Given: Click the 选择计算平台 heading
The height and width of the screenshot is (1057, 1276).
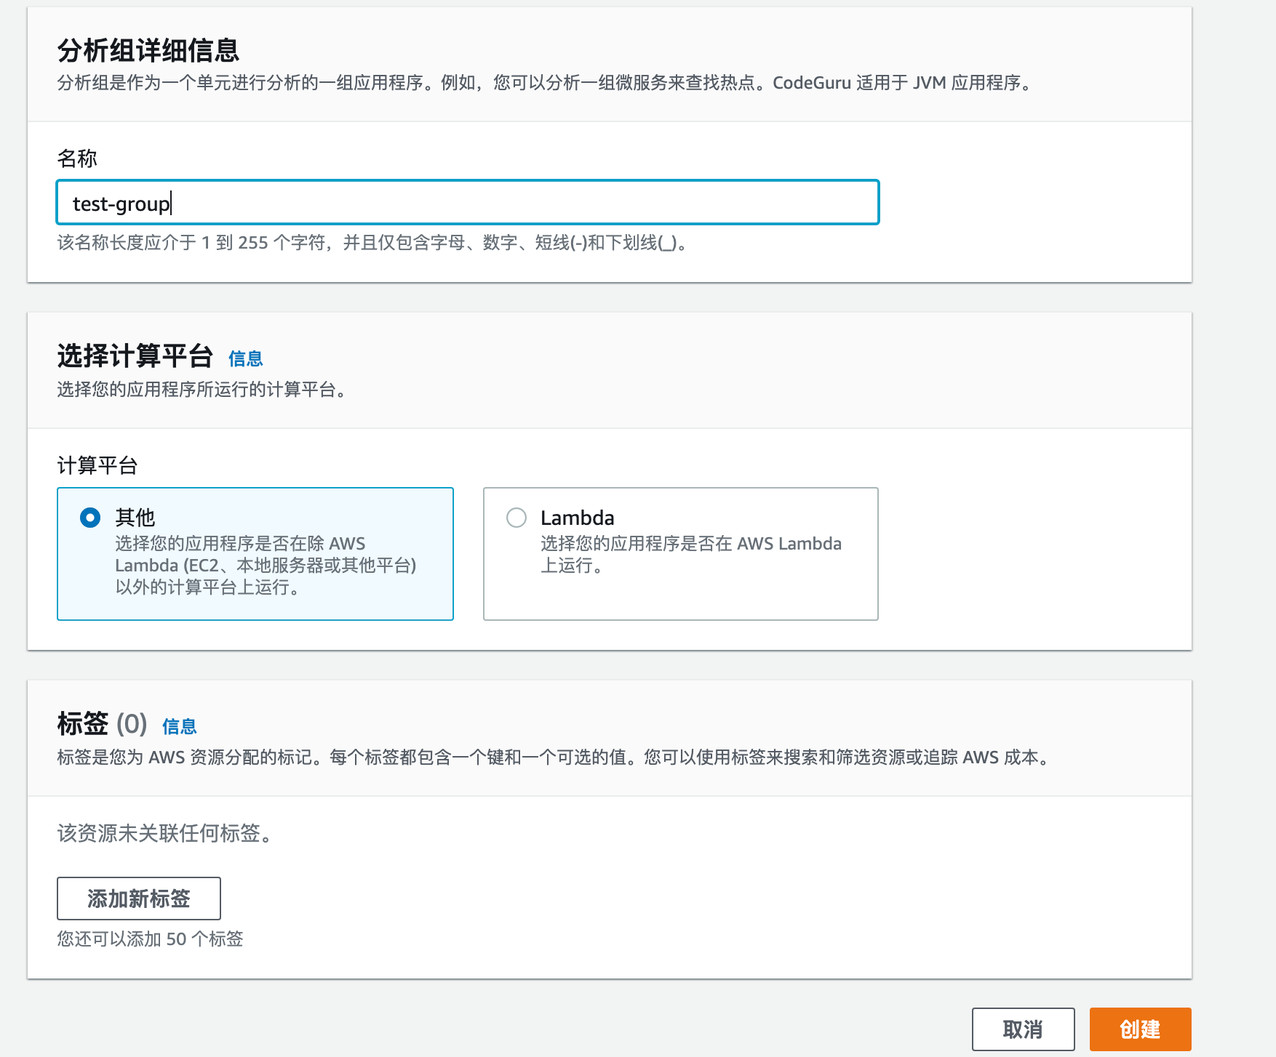Looking at the screenshot, I should 135,356.
